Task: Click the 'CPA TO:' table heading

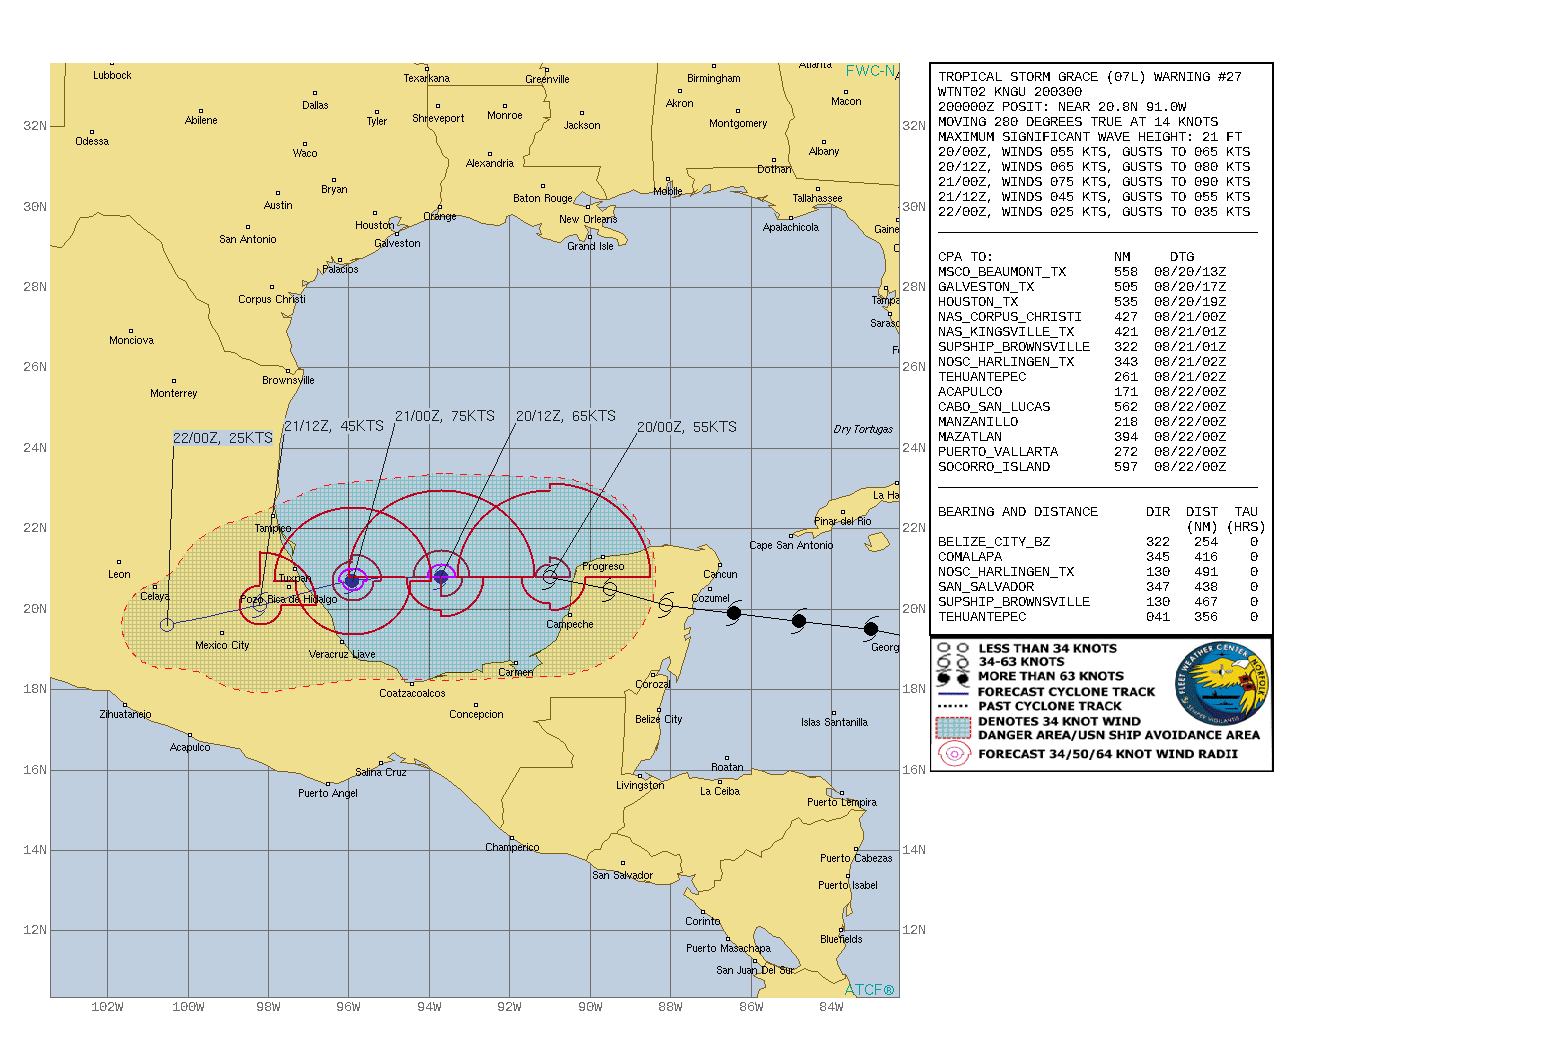Action: coord(966,257)
